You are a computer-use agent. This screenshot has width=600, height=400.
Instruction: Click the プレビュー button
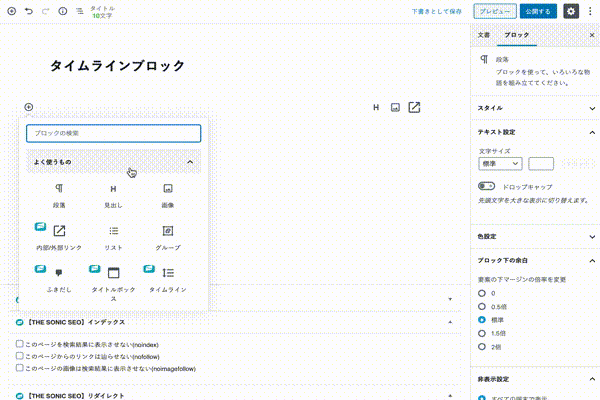pyautogui.click(x=495, y=11)
